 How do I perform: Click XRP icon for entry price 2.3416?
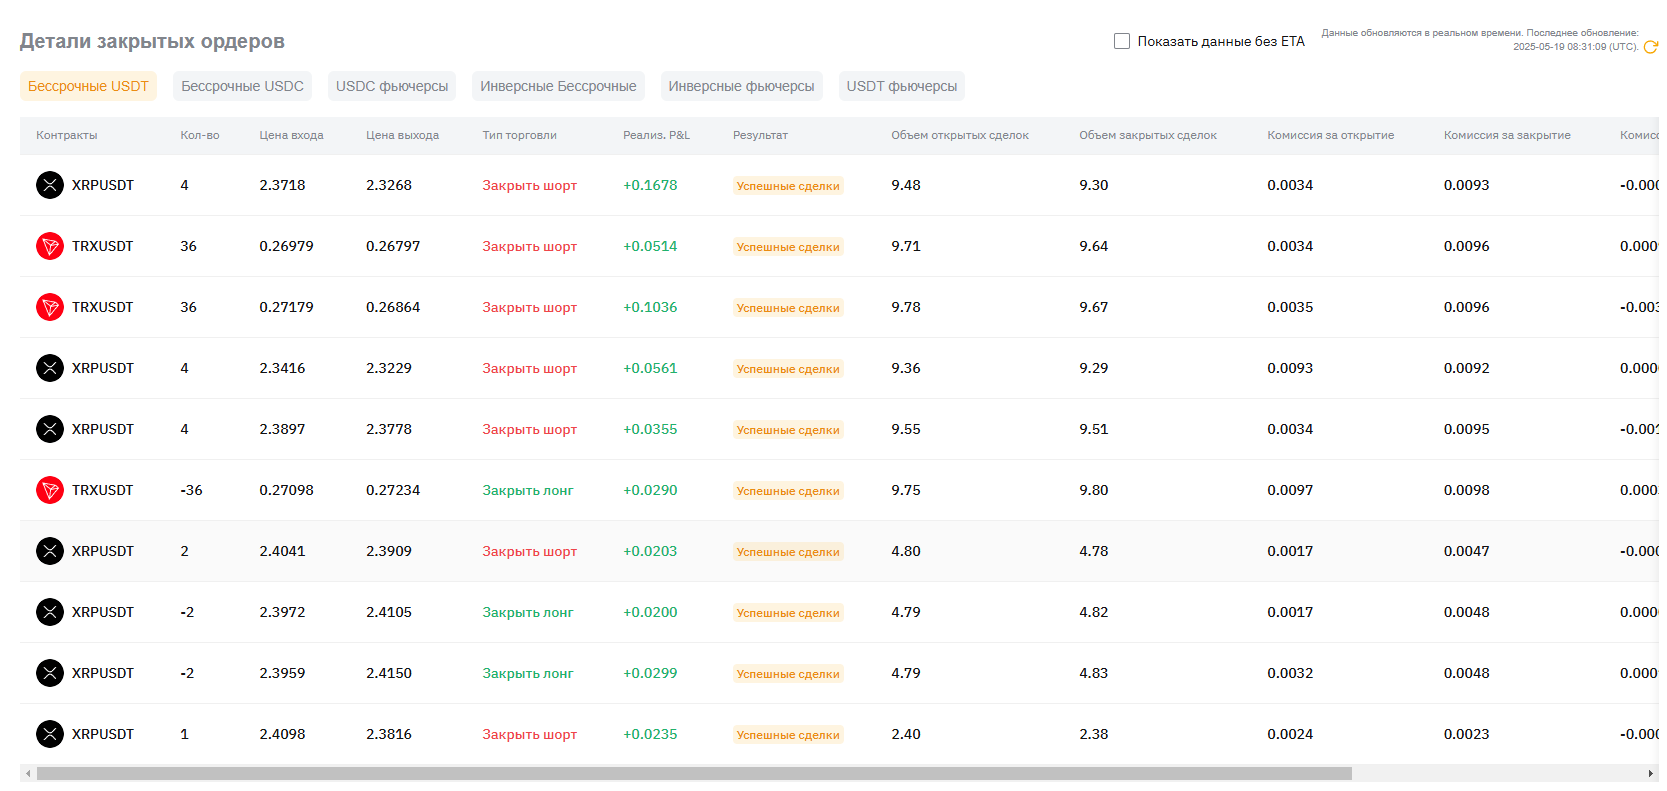(x=50, y=368)
